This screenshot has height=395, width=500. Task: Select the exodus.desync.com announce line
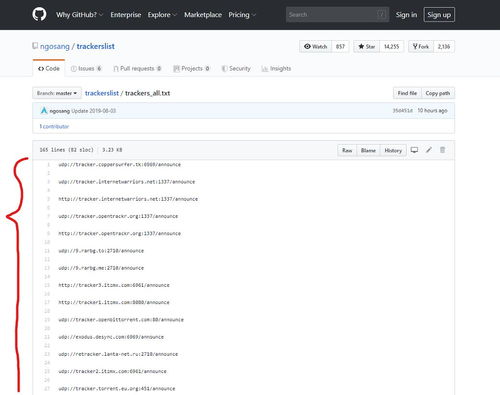click(x=111, y=337)
